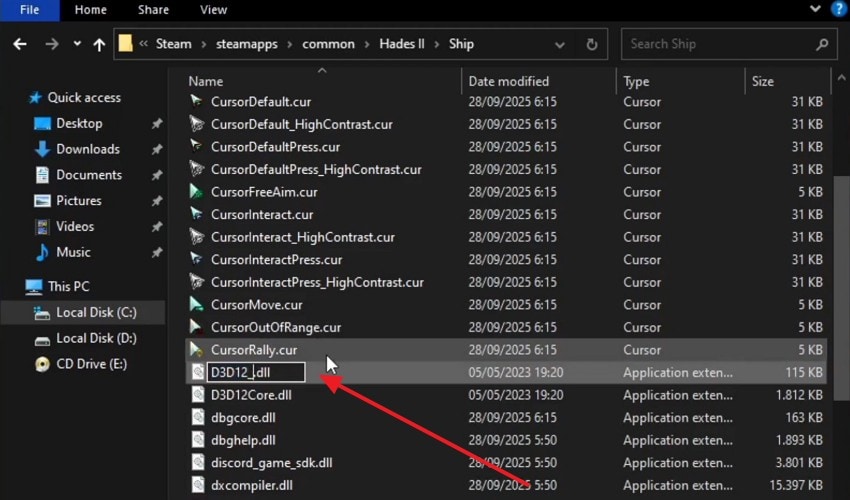Expand the ribbon with the chevron
850x500 pixels.
point(815,9)
